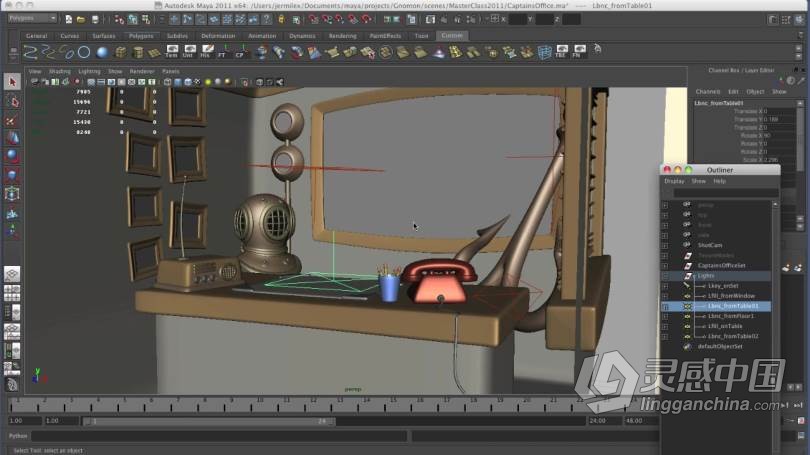Click the blue wireframe lattice shelf icon

point(544,52)
